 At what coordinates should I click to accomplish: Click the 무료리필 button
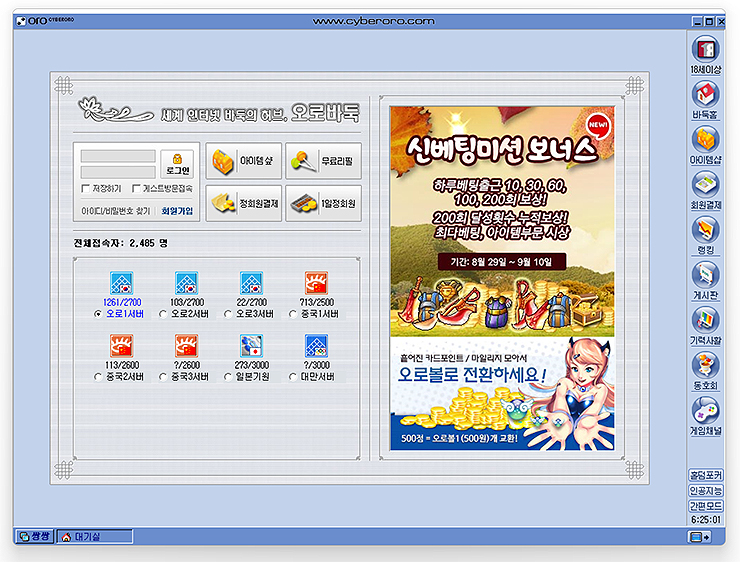323,161
